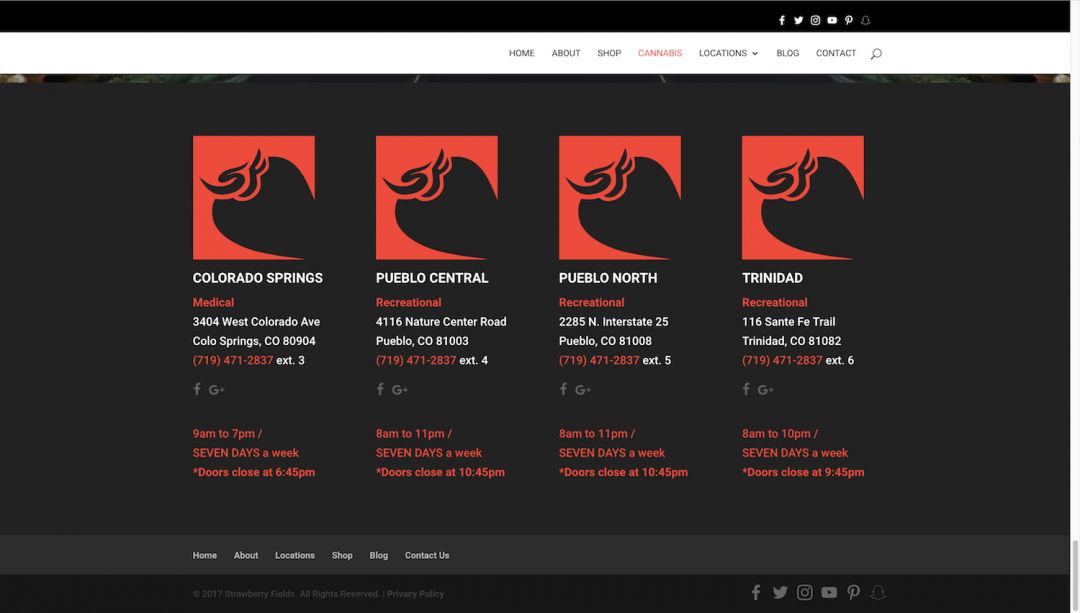Screen dimensions: 1080x613
Task: Click the Facebook icon in top black bar
Action: 782,20
